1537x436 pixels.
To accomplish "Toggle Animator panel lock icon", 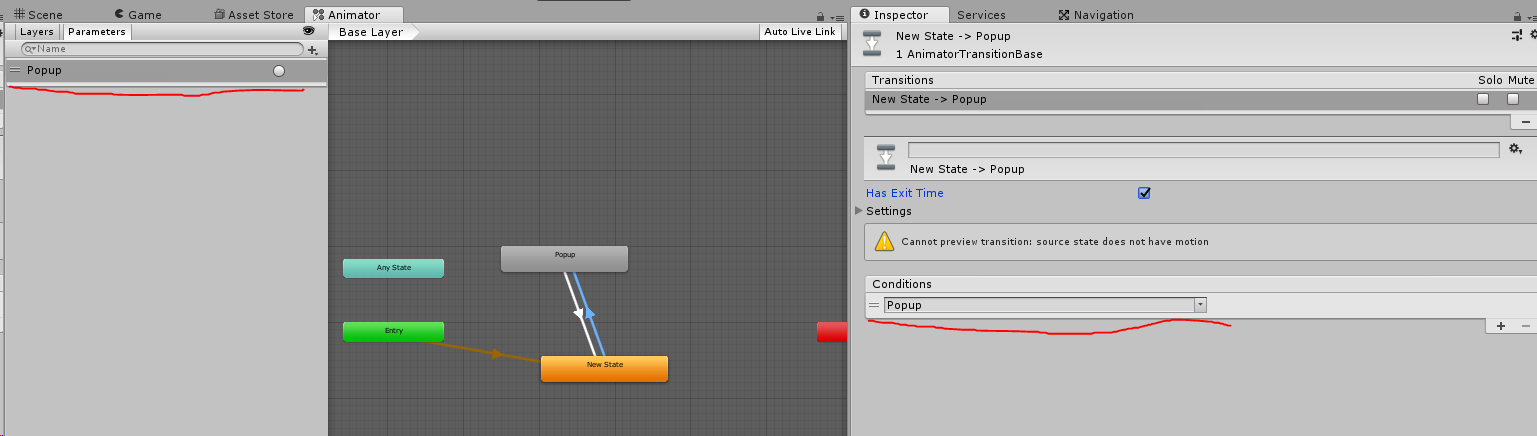I will coord(820,16).
